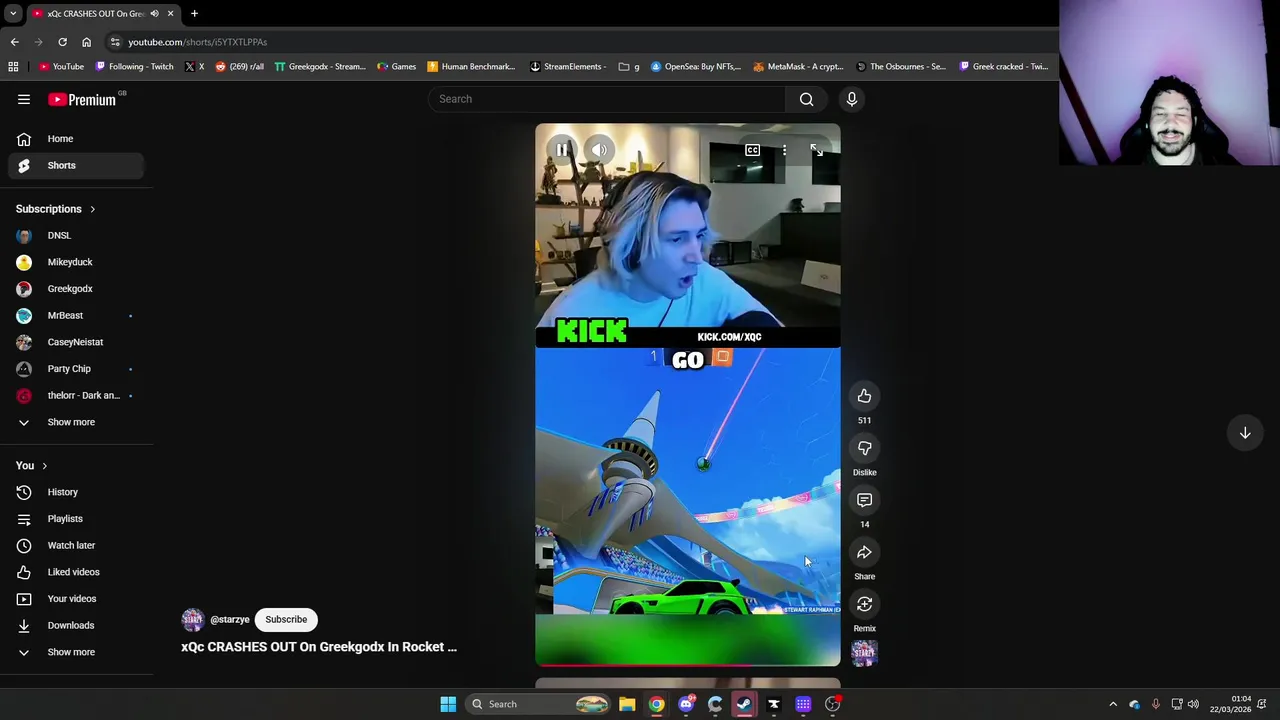Open Home in the sidebar
Viewport: 1280px width, 720px height.
pyautogui.click(x=77, y=139)
